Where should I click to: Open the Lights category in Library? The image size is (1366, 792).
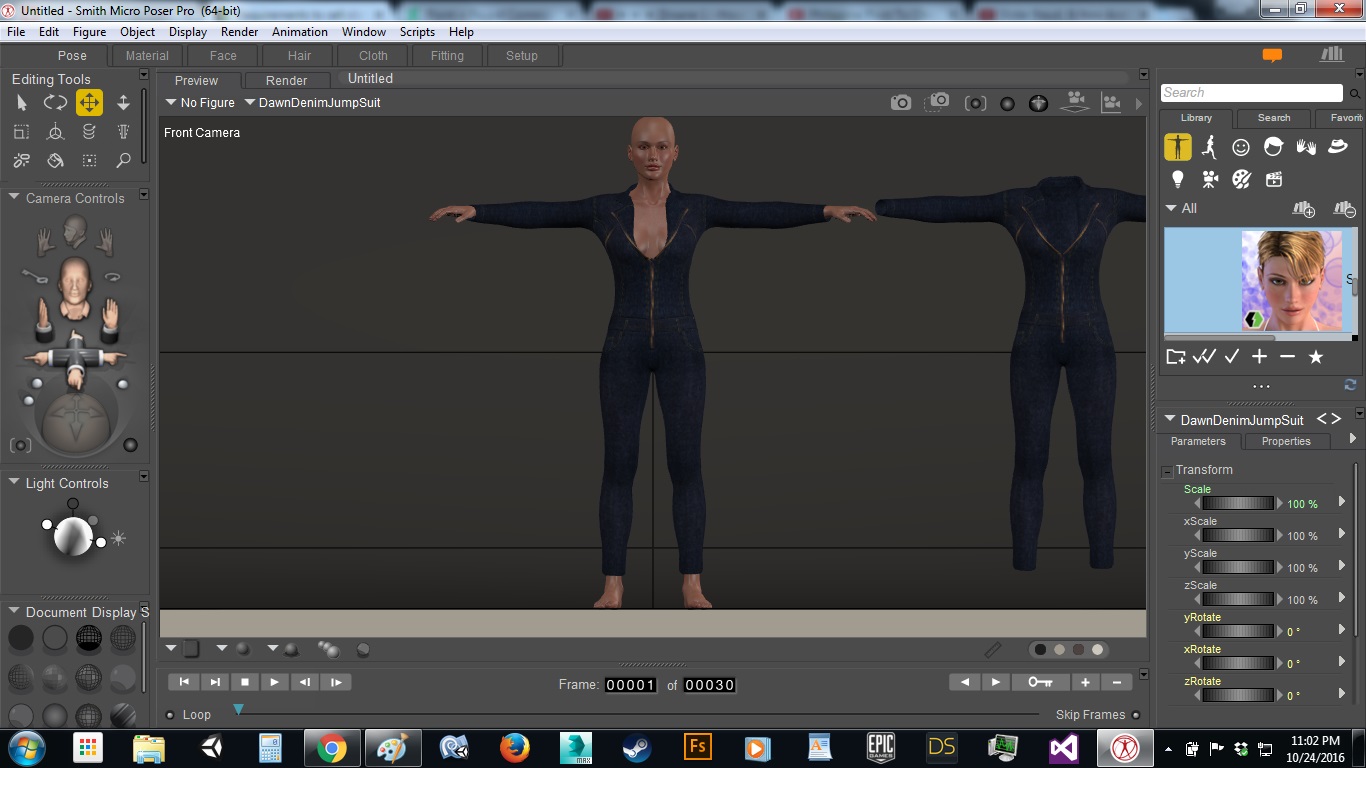1177,180
